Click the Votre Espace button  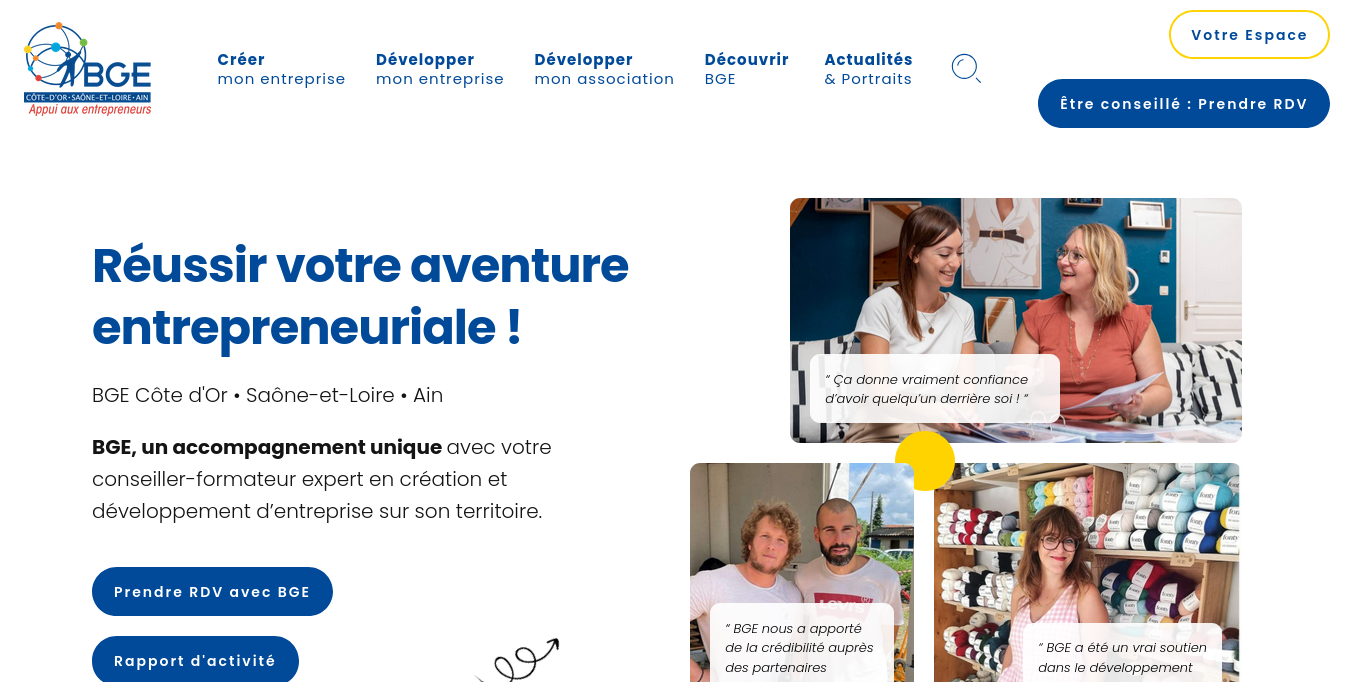point(1249,35)
